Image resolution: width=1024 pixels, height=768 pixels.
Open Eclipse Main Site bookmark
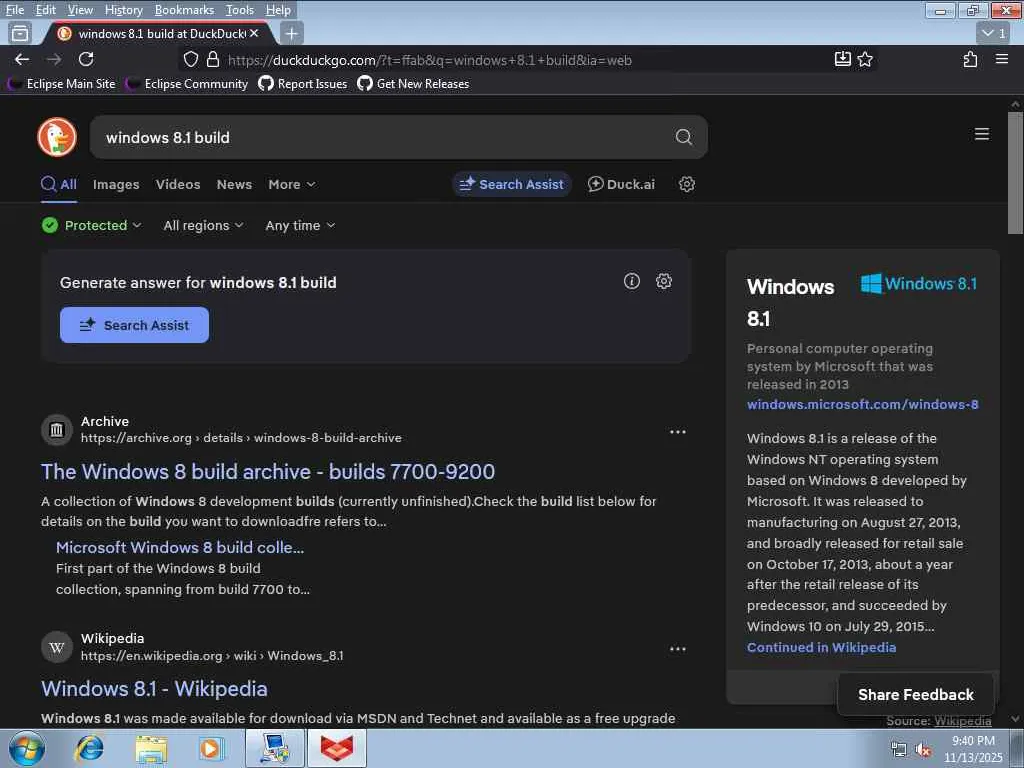[61, 84]
